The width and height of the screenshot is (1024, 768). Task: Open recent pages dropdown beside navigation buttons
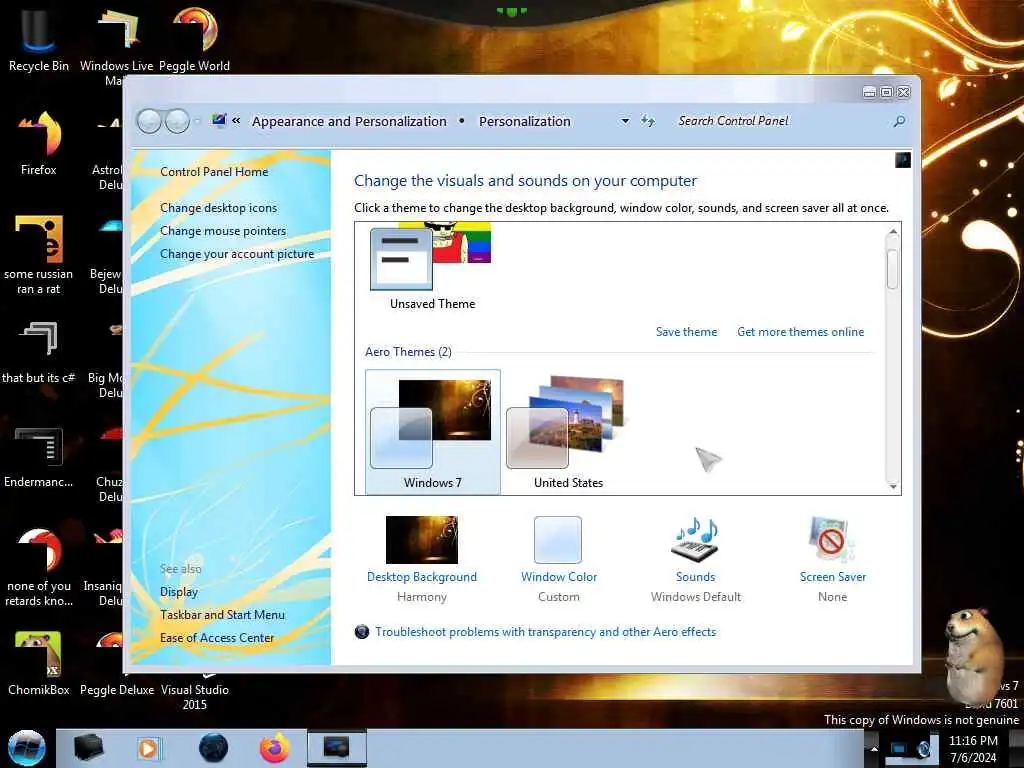pyautogui.click(x=197, y=121)
